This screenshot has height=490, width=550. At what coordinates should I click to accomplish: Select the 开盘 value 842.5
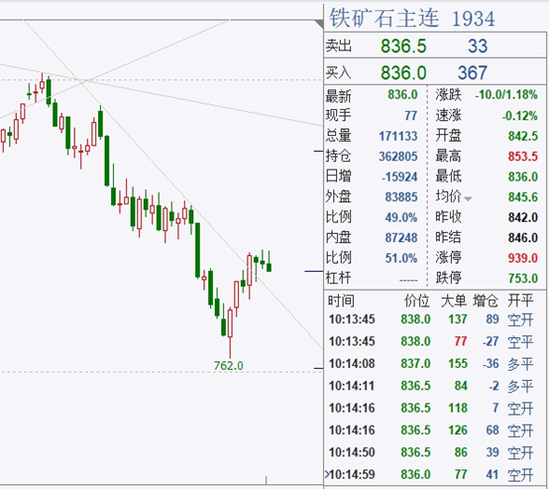[x=523, y=136]
